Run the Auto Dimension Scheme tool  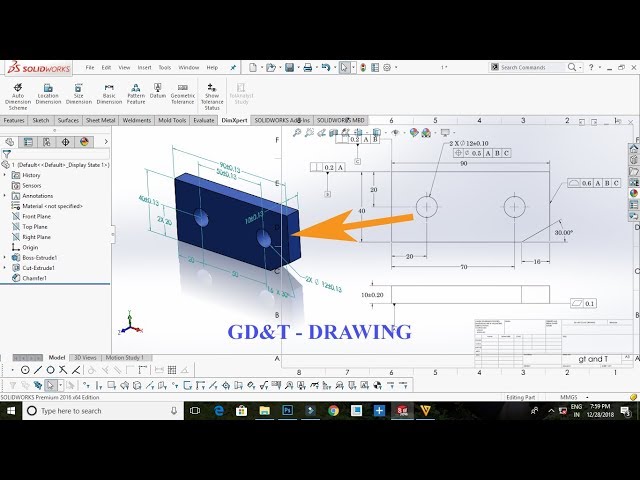(x=18, y=96)
